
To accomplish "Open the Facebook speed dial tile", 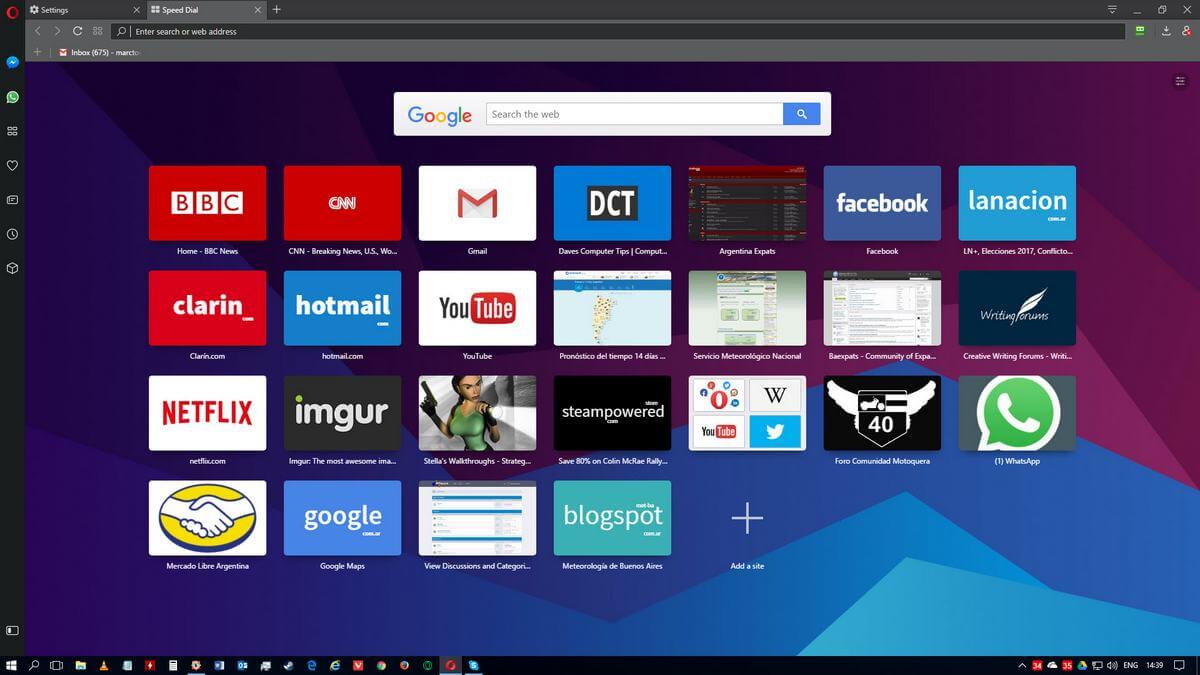I will [882, 203].
